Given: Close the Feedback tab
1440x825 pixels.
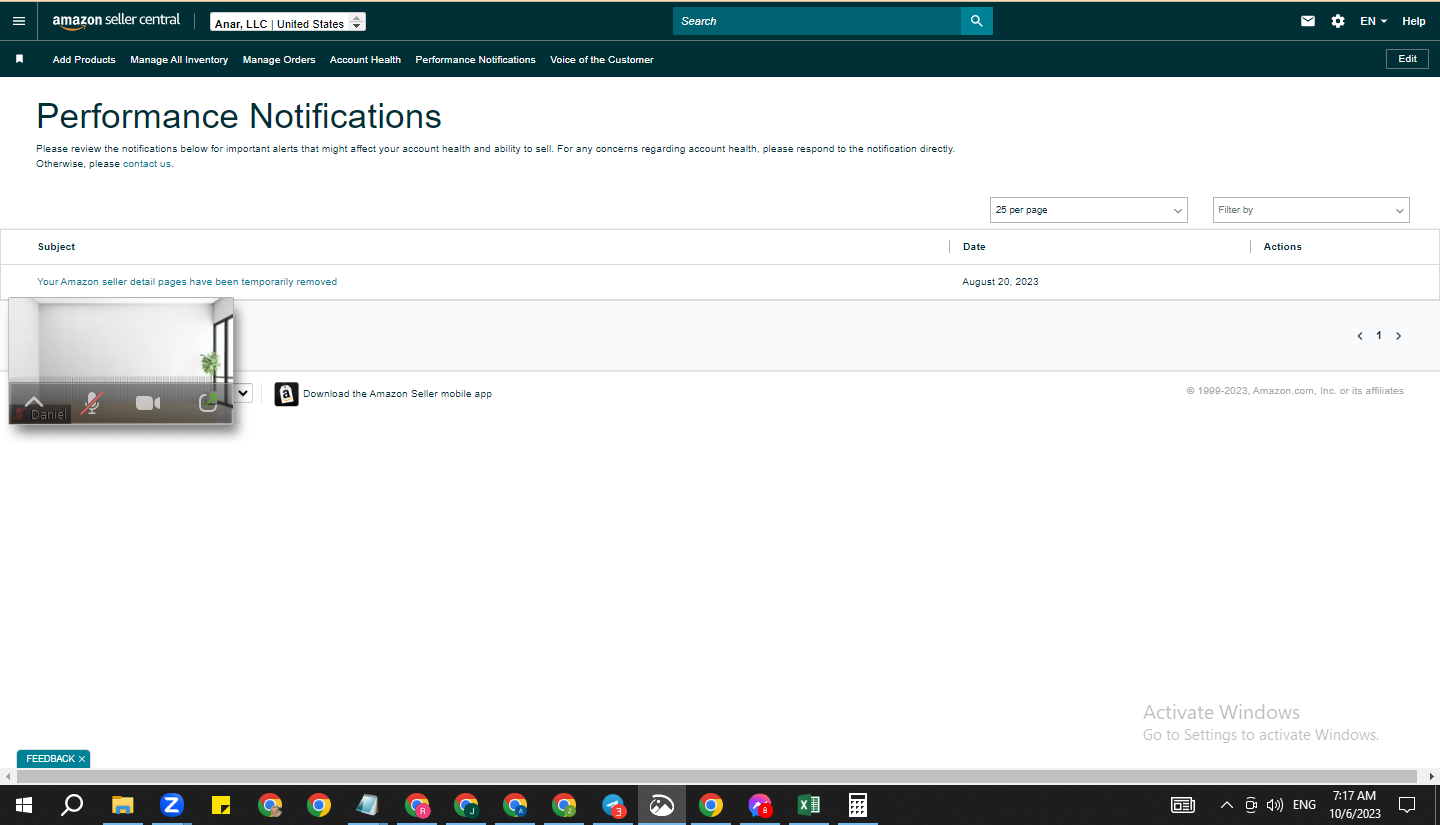Looking at the screenshot, I should (82, 759).
